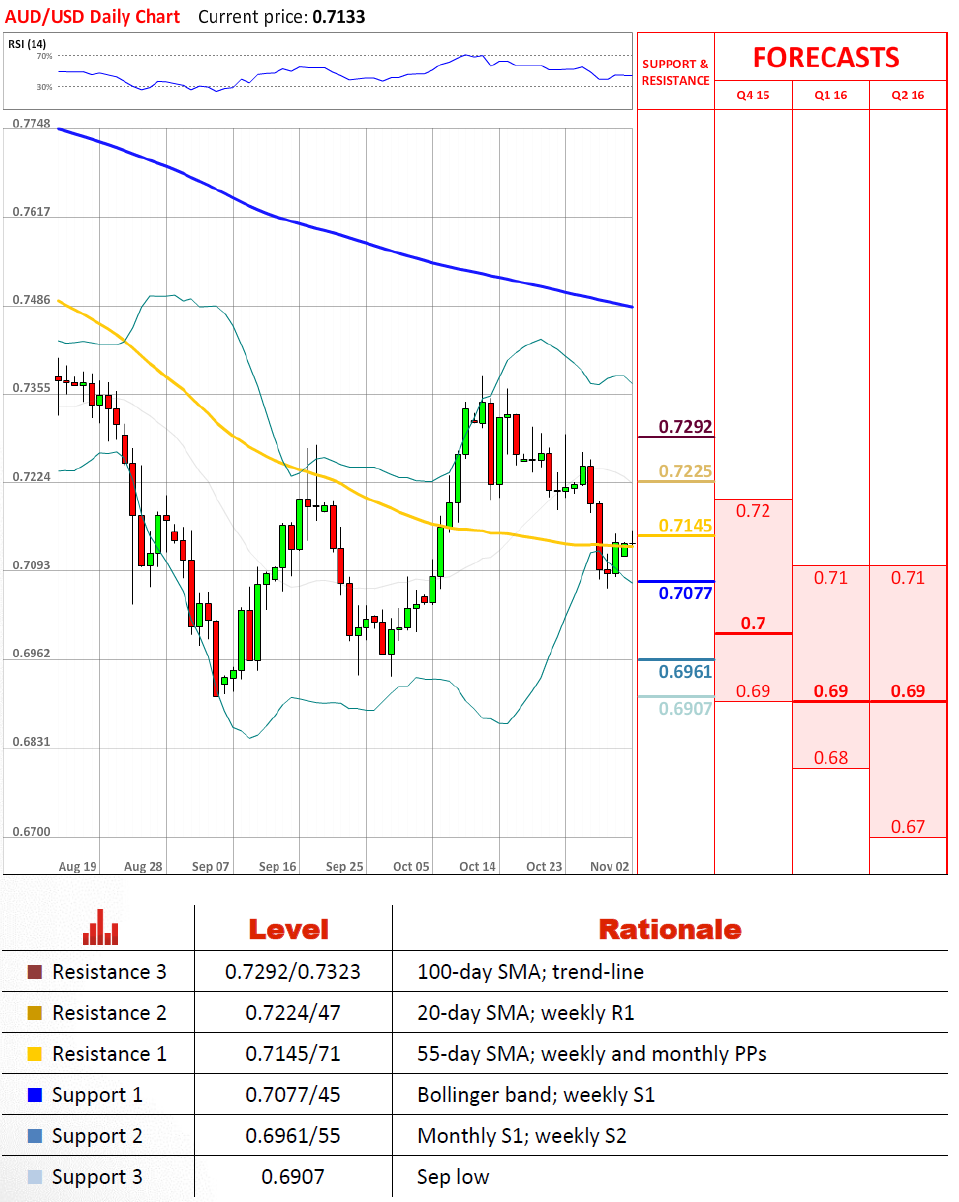This screenshot has height=1202, width=959.
Task: Click the Sep 16 date label
Action: coord(277,866)
